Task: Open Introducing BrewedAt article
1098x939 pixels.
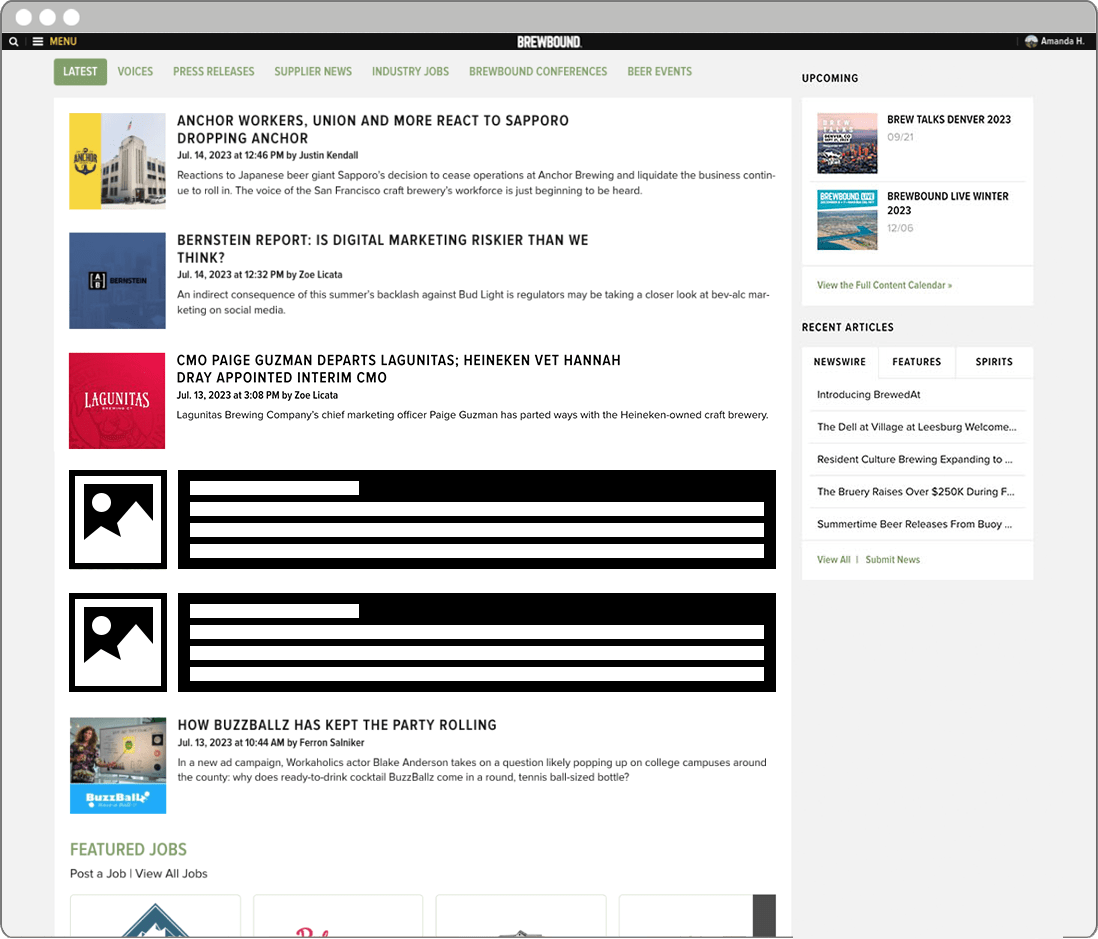Action: coord(868,395)
